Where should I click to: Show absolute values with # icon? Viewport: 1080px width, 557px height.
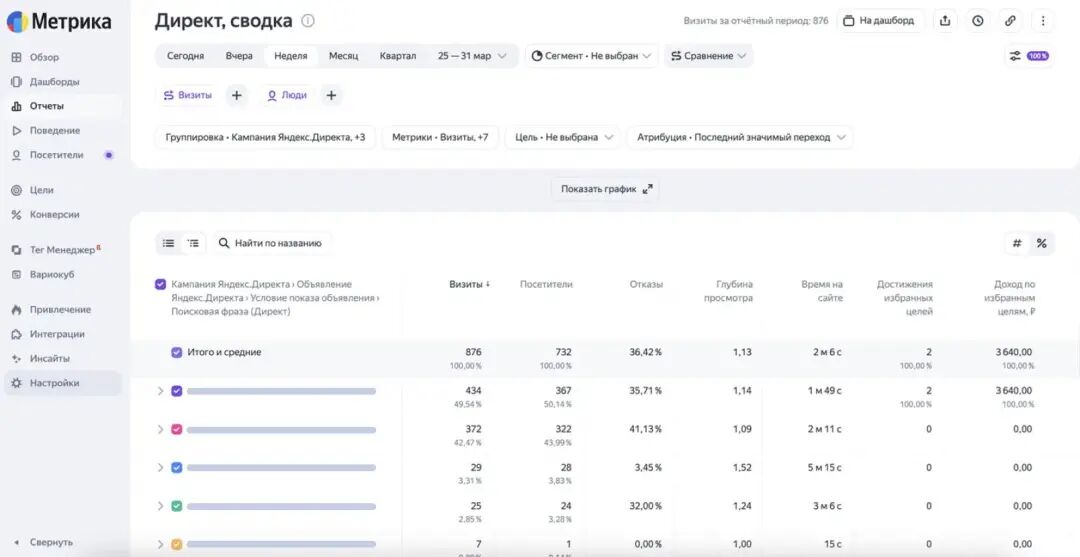click(x=1017, y=243)
